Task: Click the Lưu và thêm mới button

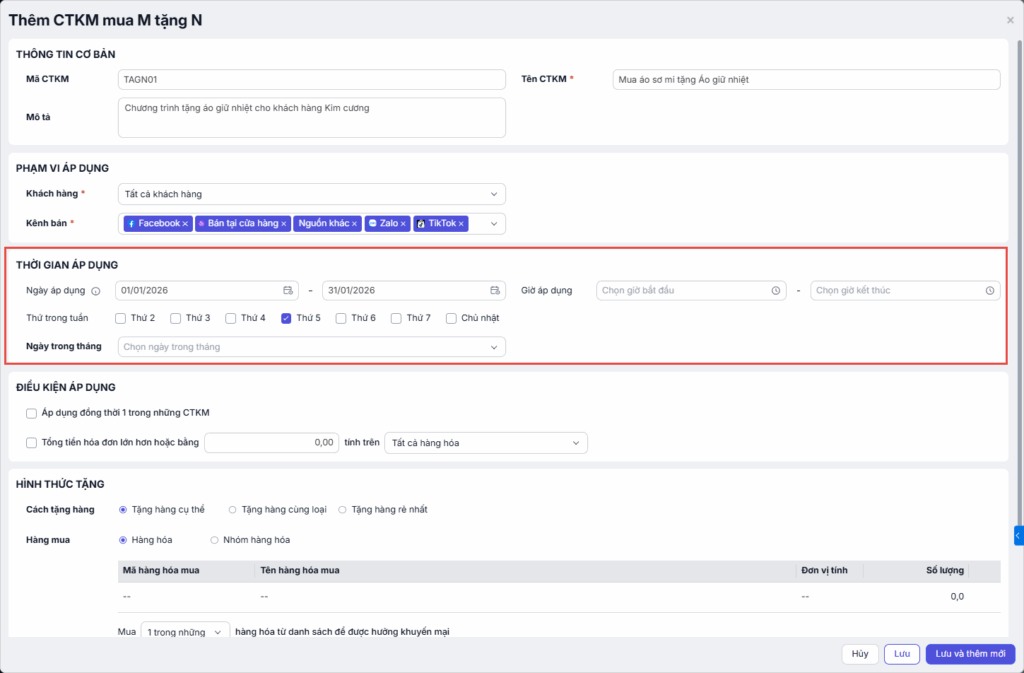Action: click(970, 654)
